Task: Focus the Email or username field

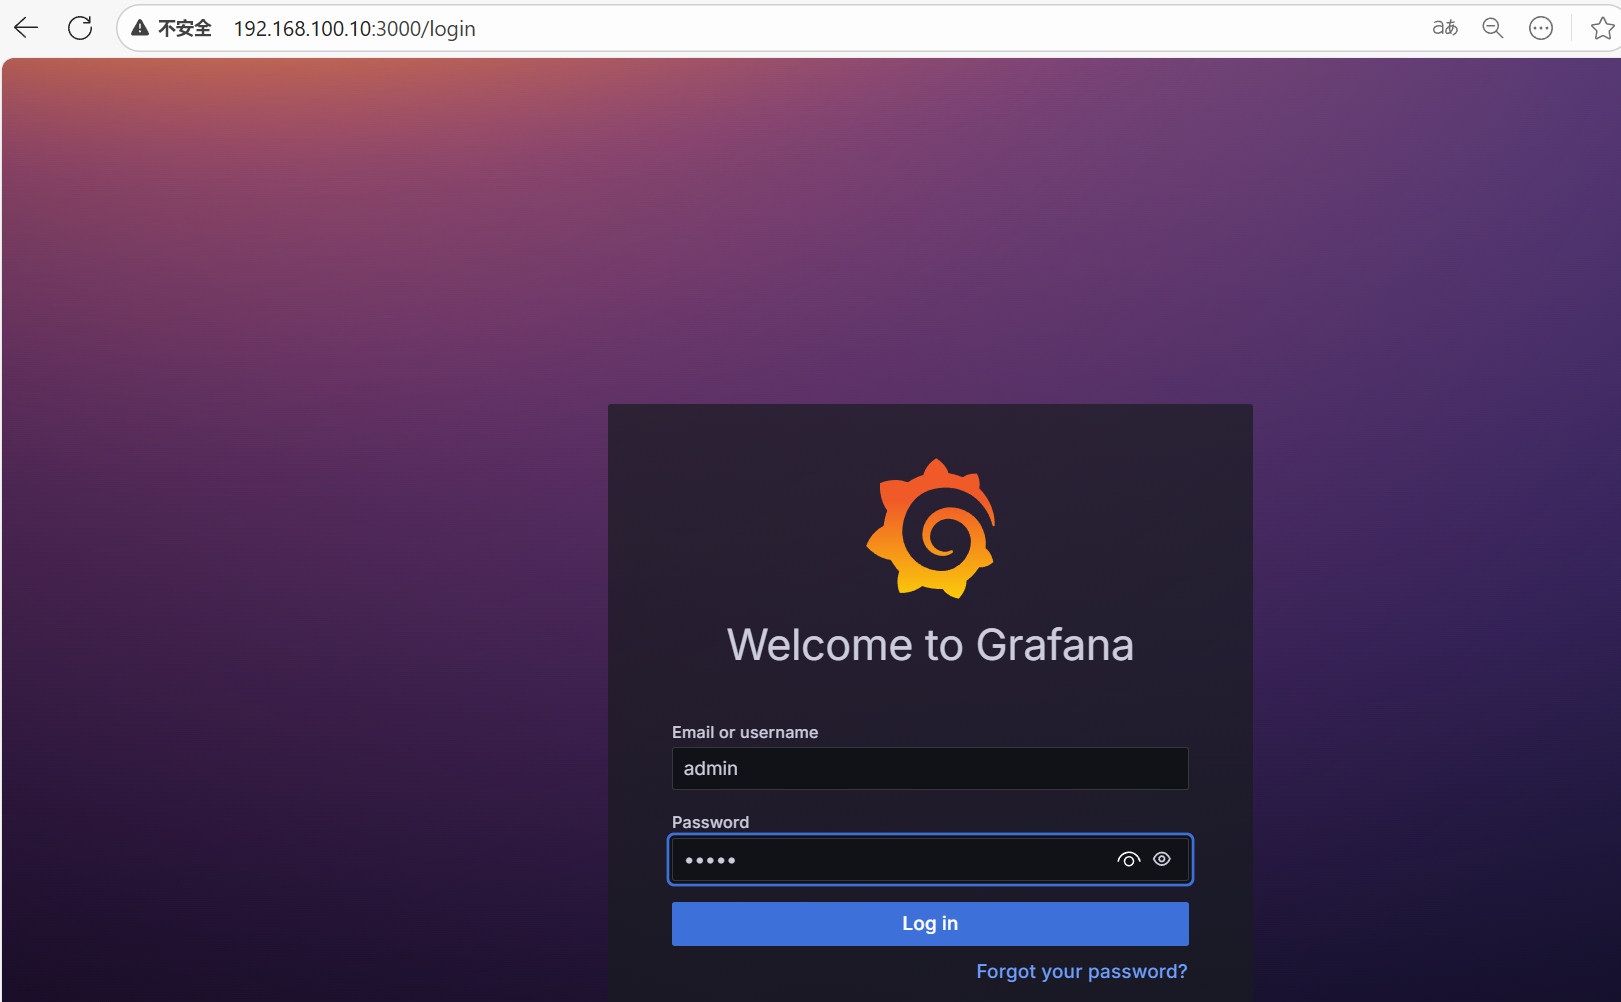Action: pyautogui.click(x=930, y=768)
